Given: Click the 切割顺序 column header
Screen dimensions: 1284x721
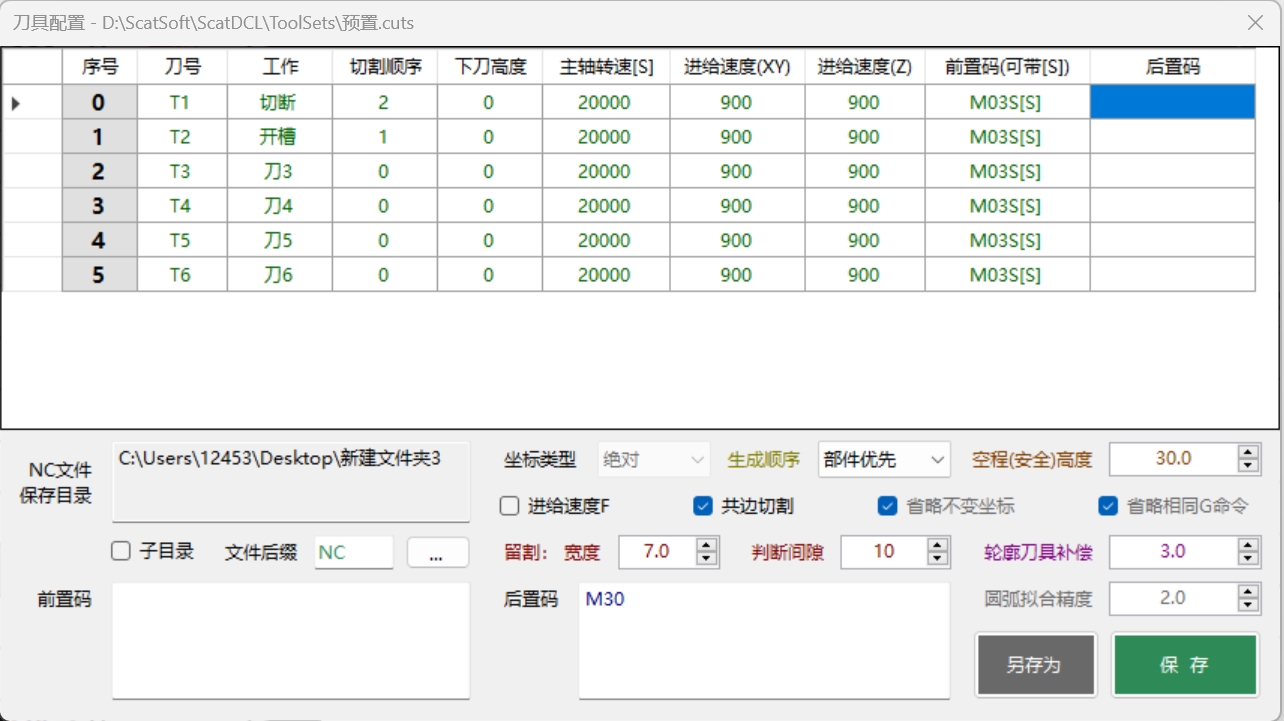Looking at the screenshot, I should (385, 67).
